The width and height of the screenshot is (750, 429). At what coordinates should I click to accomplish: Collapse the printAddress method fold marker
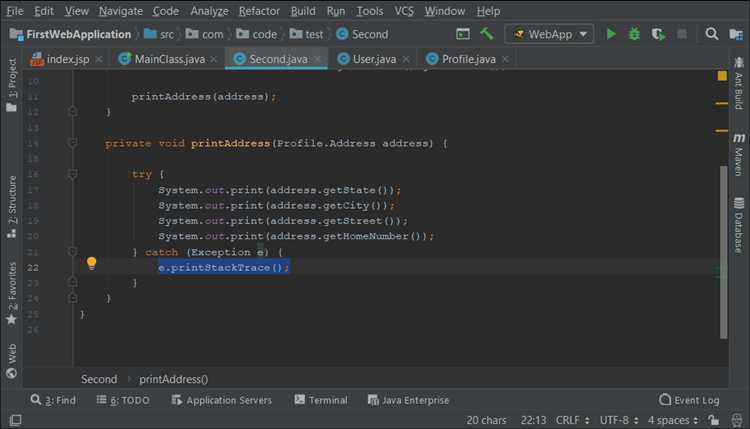[x=72, y=143]
